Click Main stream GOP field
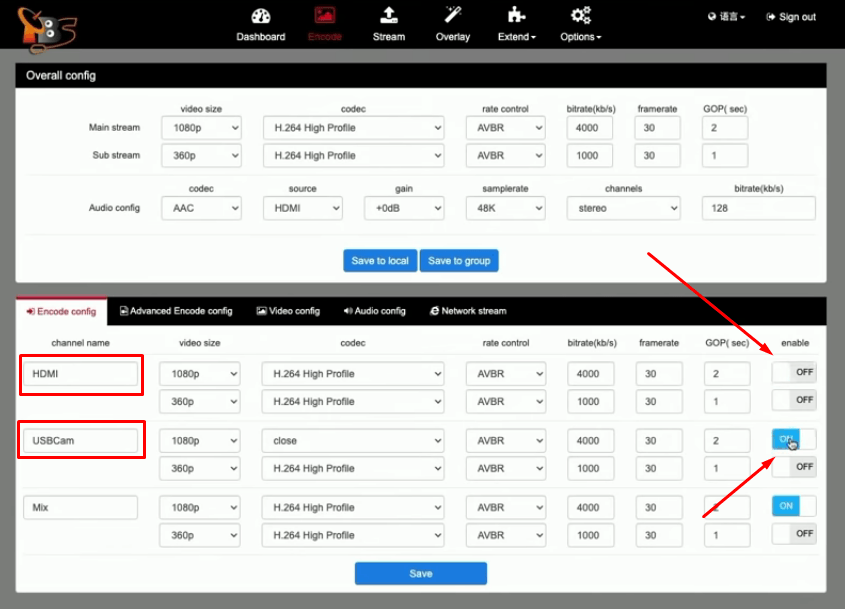The image size is (845, 609). [x=725, y=128]
